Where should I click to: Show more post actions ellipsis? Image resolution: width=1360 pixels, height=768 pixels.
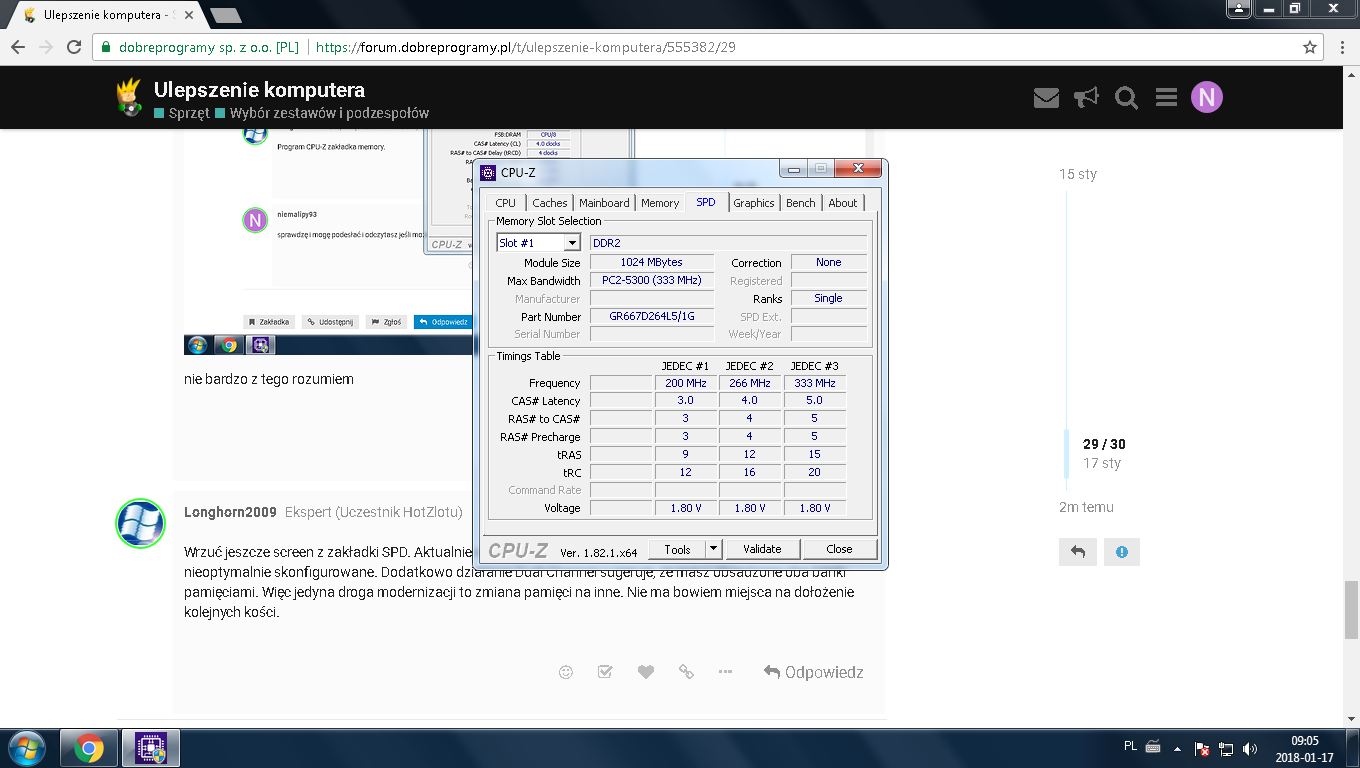[x=726, y=672]
